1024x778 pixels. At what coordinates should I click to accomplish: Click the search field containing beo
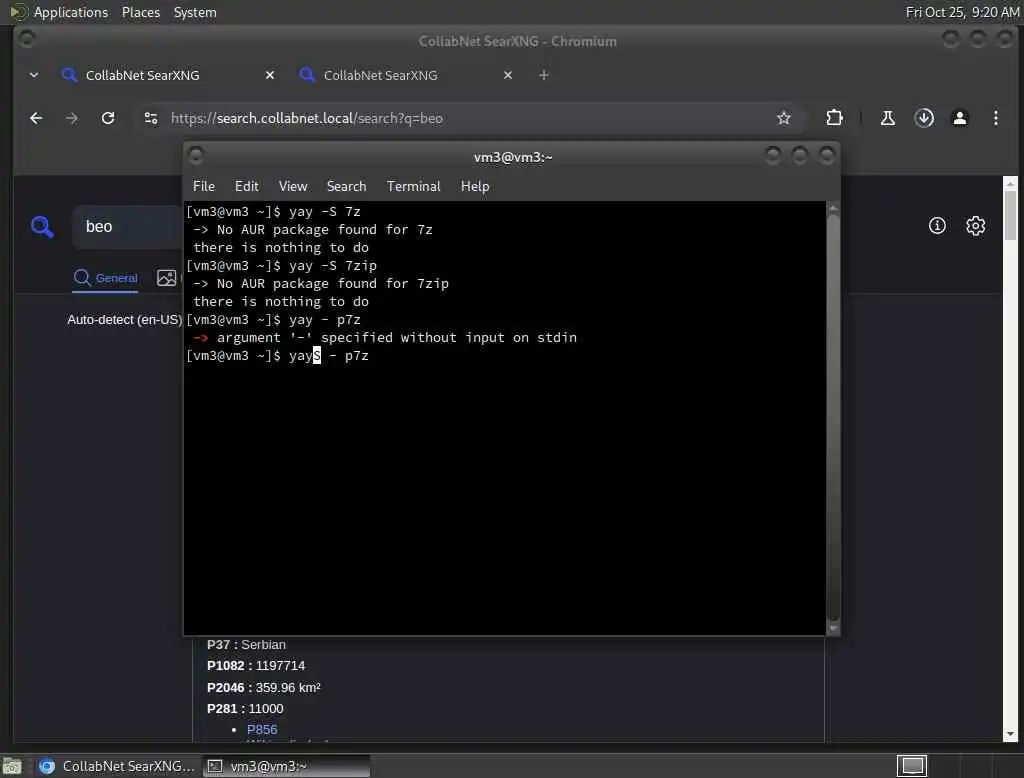pos(127,227)
